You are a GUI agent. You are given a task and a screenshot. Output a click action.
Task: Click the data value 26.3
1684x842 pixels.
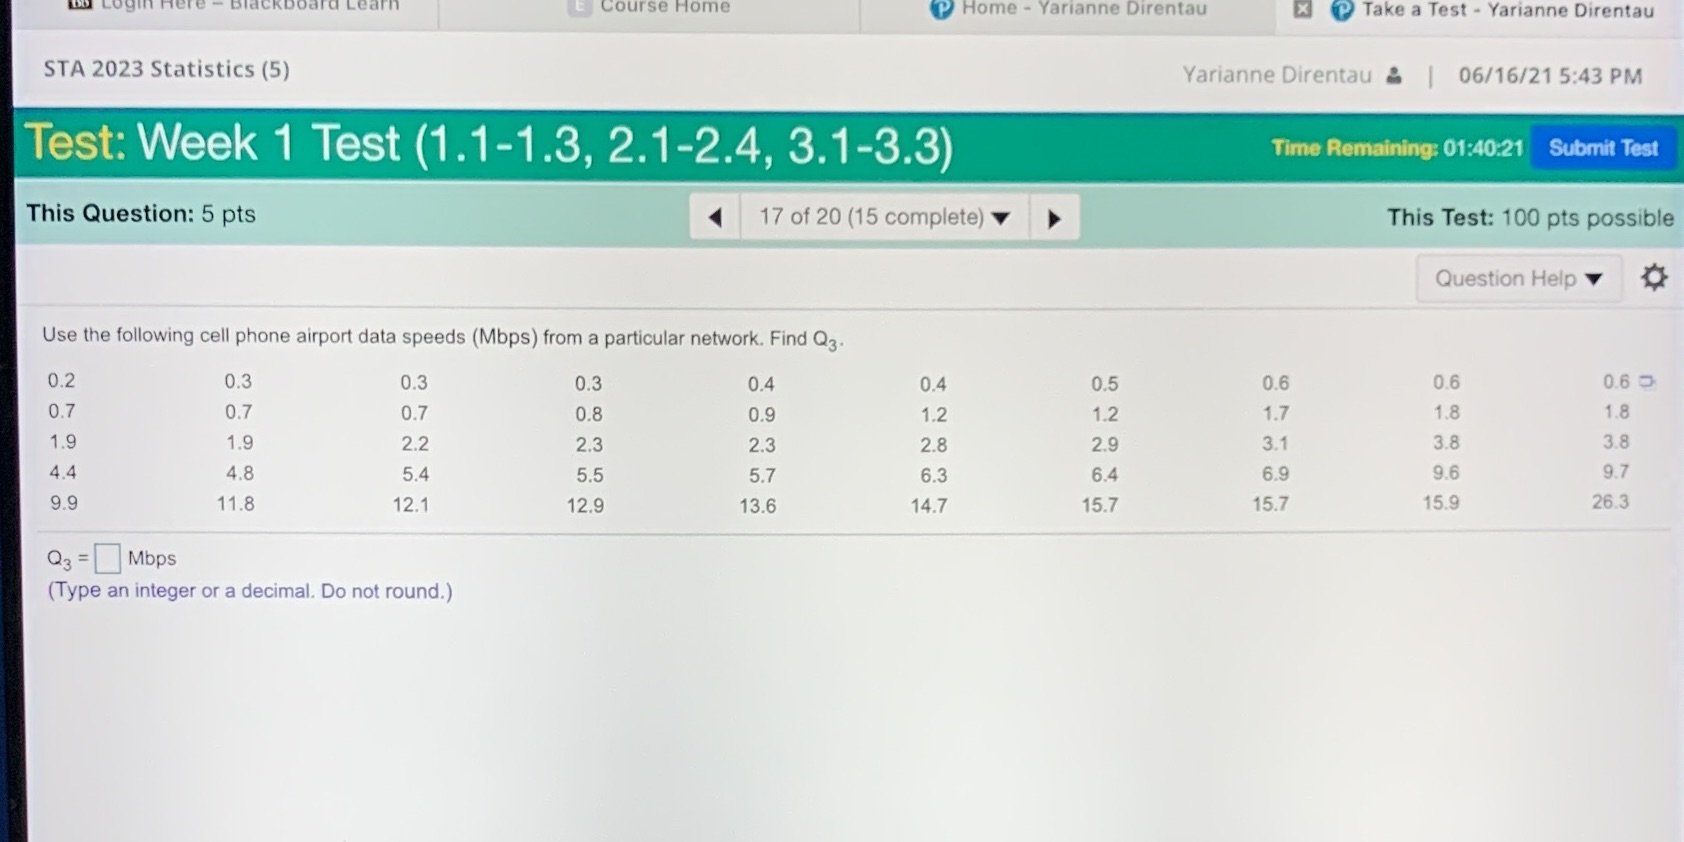click(1610, 502)
